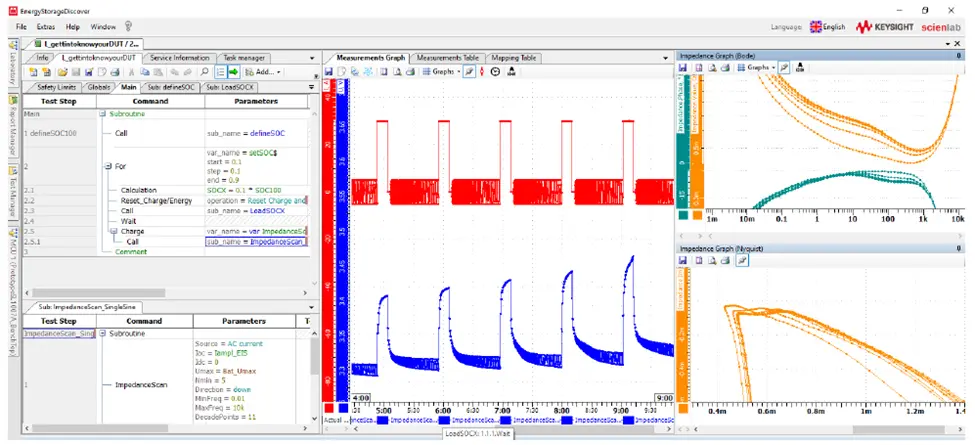Toggle the numbered list view icon
Screen dimensions: 975x445
[220, 71]
